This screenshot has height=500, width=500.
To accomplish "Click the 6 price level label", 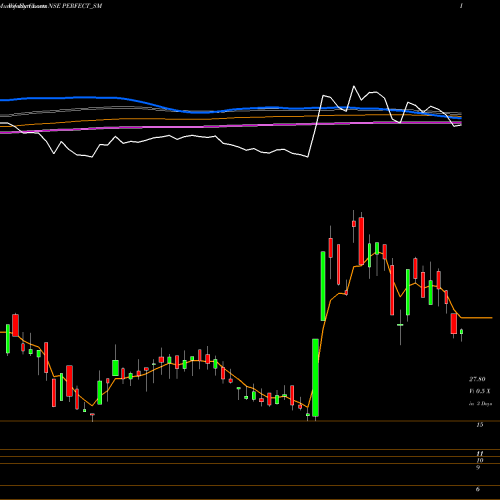I will click(x=478, y=489).
